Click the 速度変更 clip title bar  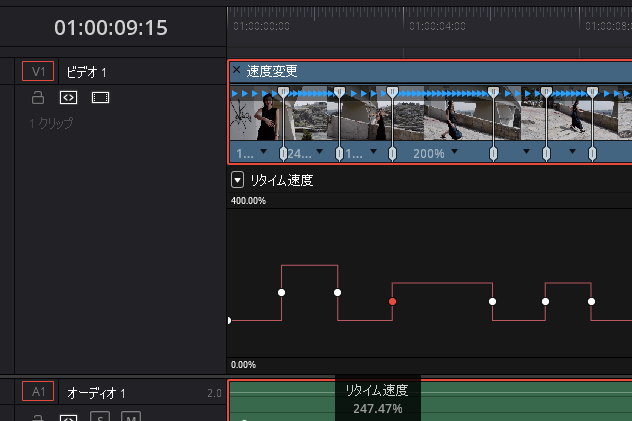(430, 71)
